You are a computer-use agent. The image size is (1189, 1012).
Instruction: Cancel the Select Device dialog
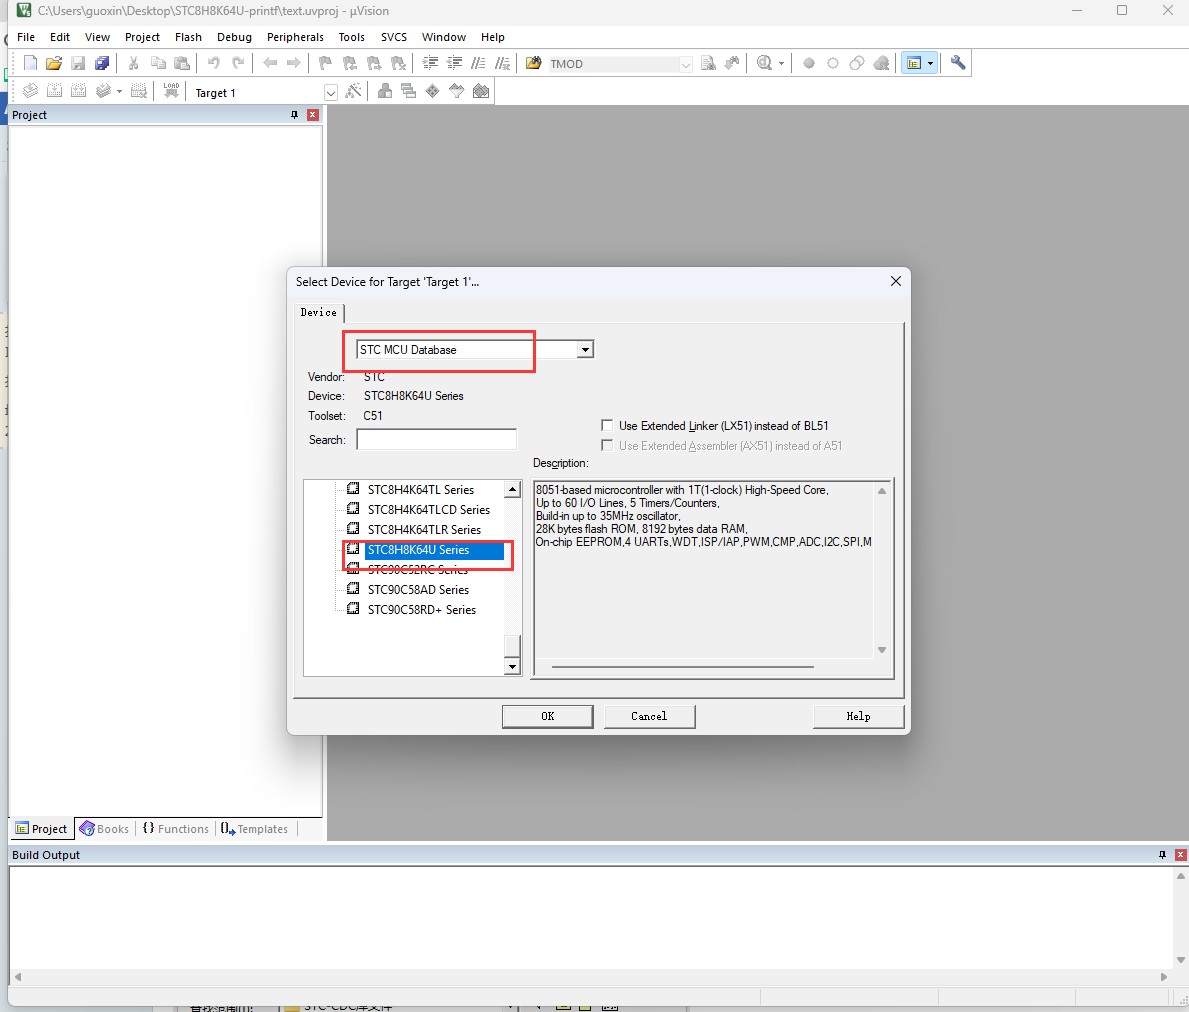(x=649, y=716)
